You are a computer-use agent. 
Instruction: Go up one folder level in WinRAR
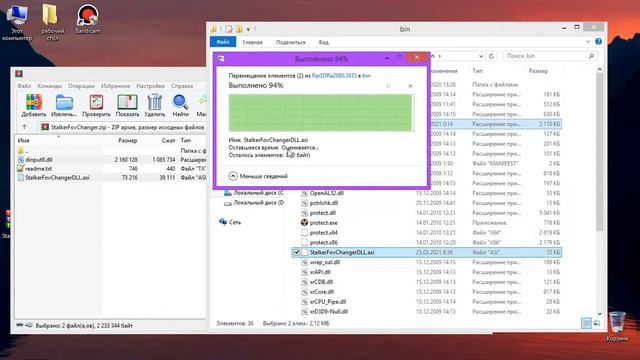[x=24, y=127]
